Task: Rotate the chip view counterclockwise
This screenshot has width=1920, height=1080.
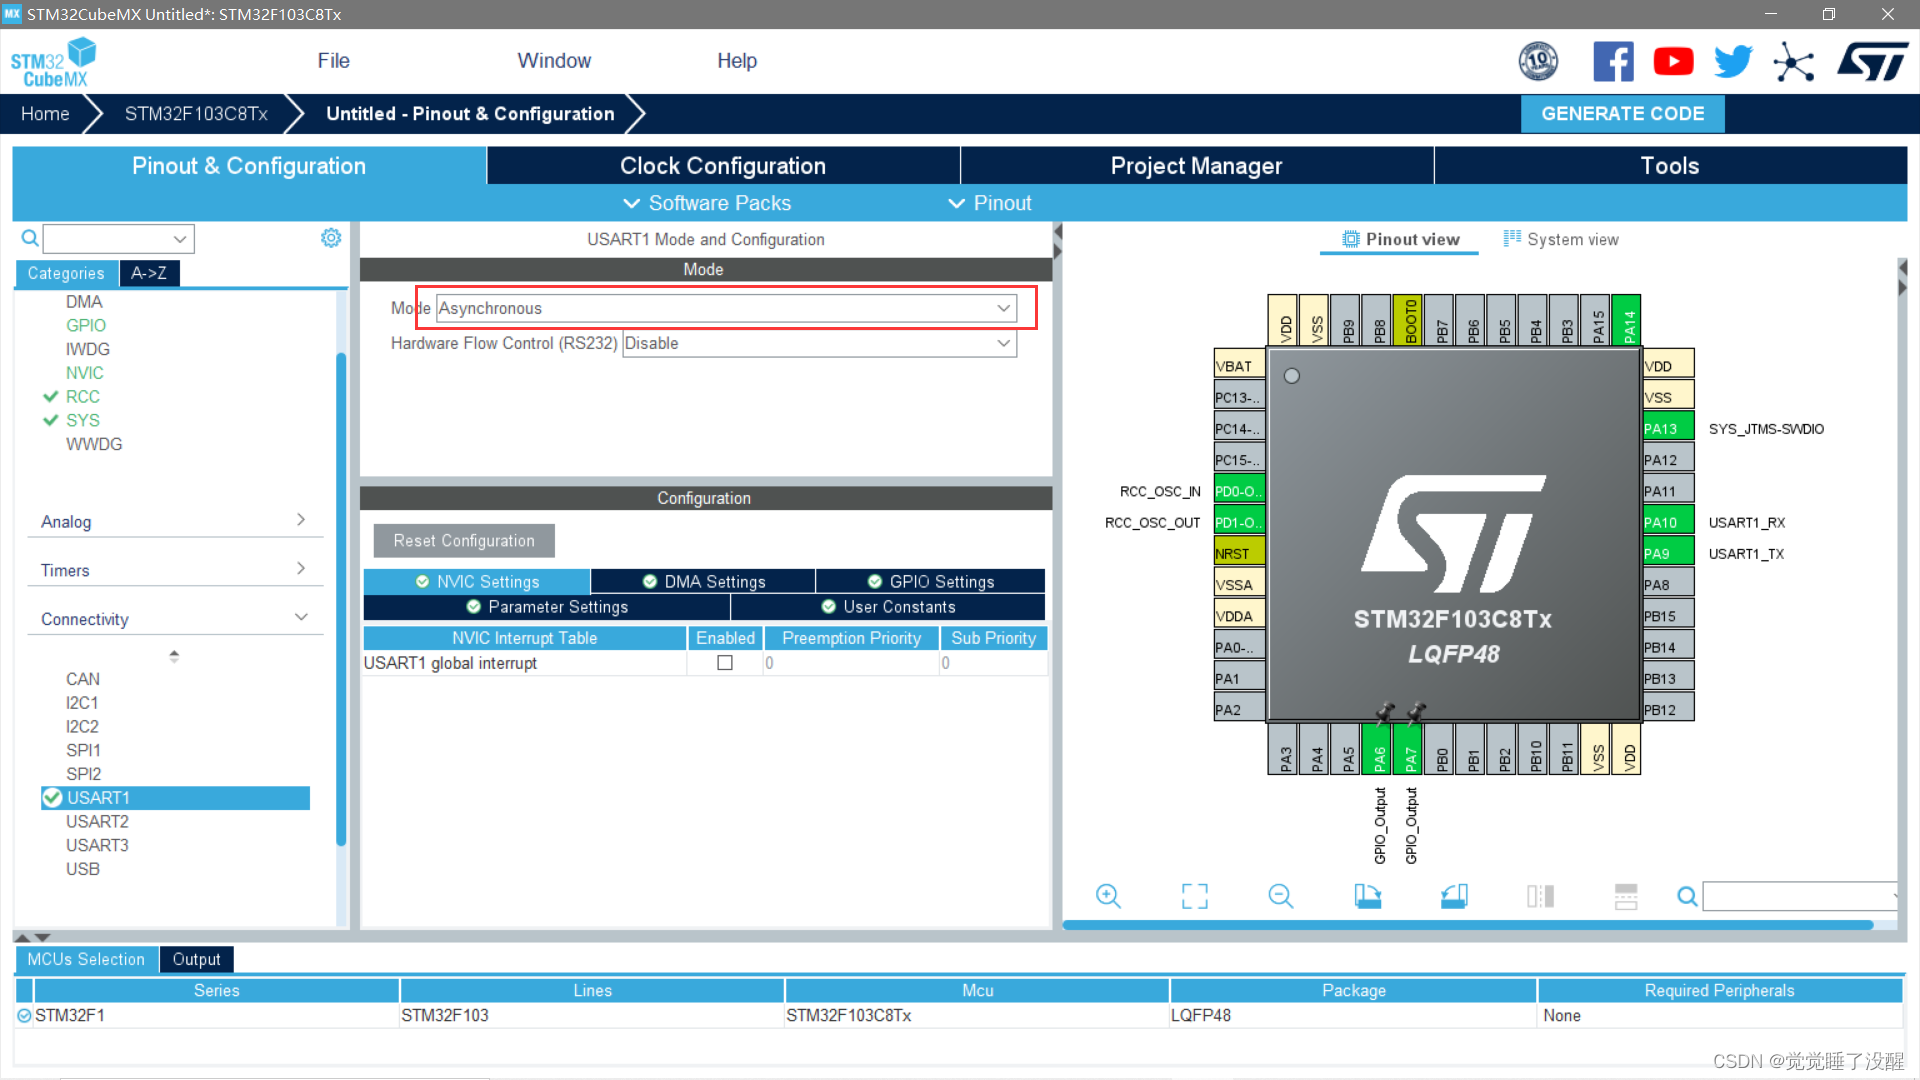Action: 1454,896
